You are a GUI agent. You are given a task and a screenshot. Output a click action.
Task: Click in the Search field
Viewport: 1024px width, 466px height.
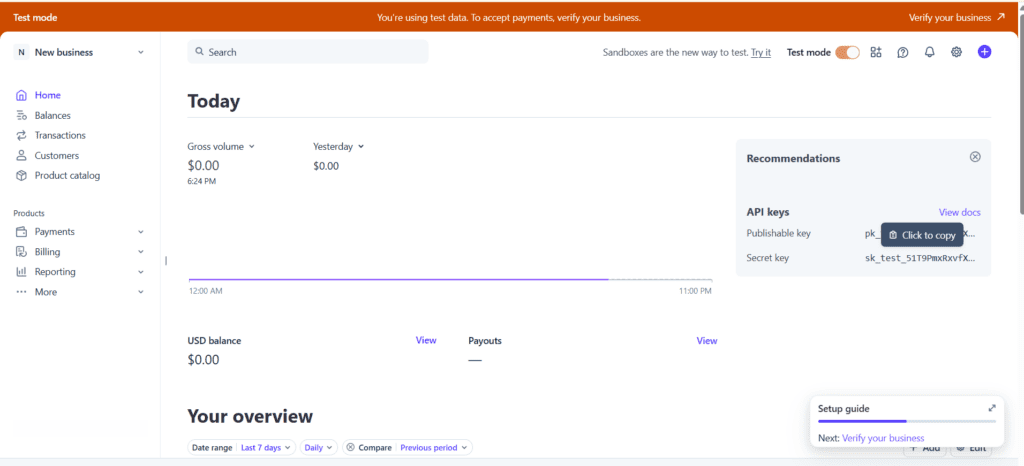(x=308, y=52)
